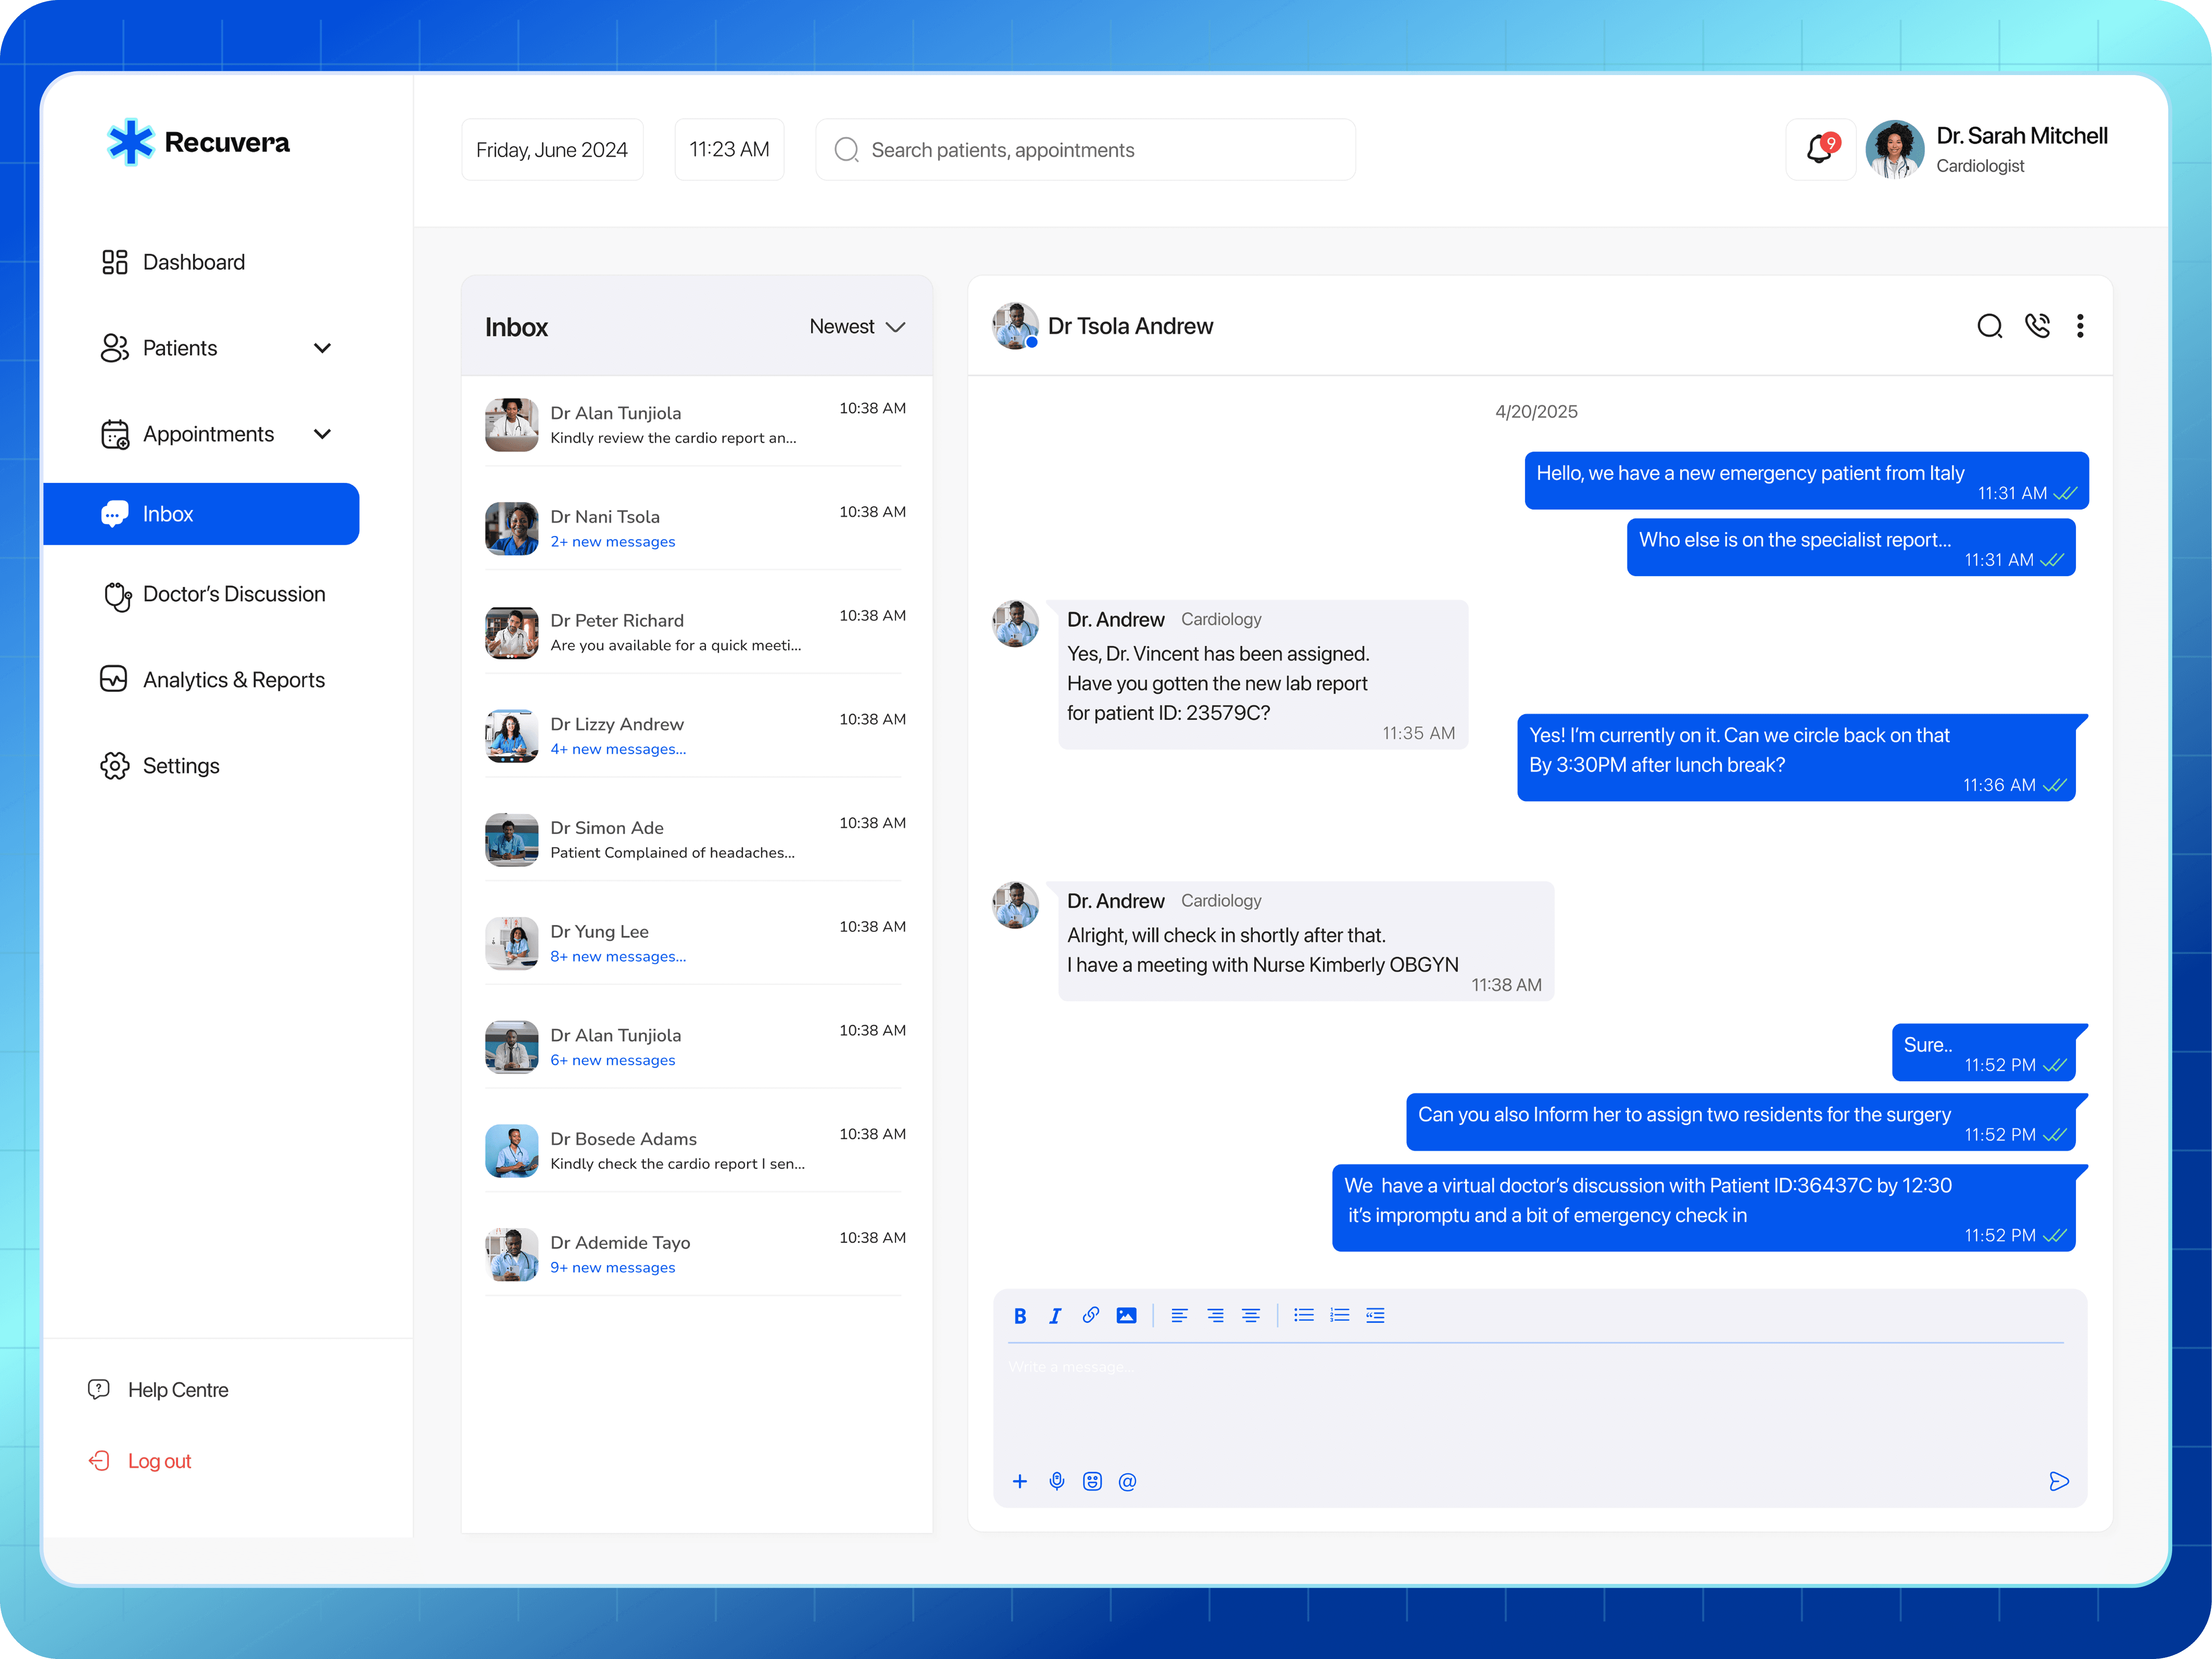Start a voice call with Dr Tsola Andrew
The image size is (2212, 1659).
(2037, 326)
